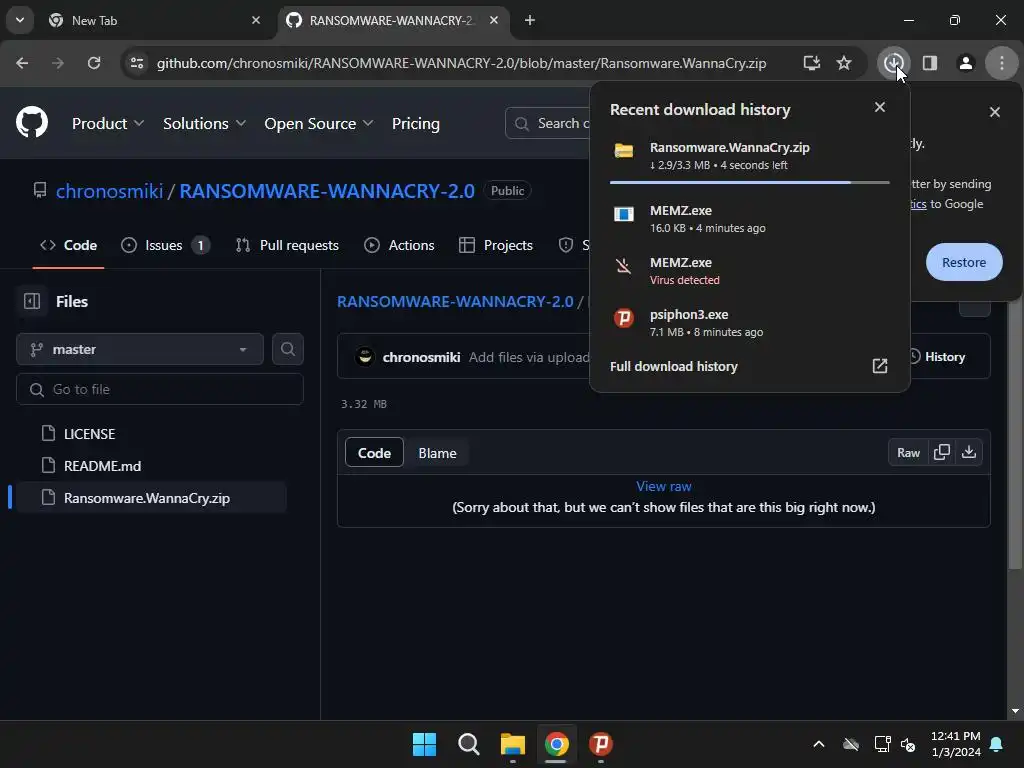1024x768 pixels.
Task: Open the View raw link
Action: (664, 486)
